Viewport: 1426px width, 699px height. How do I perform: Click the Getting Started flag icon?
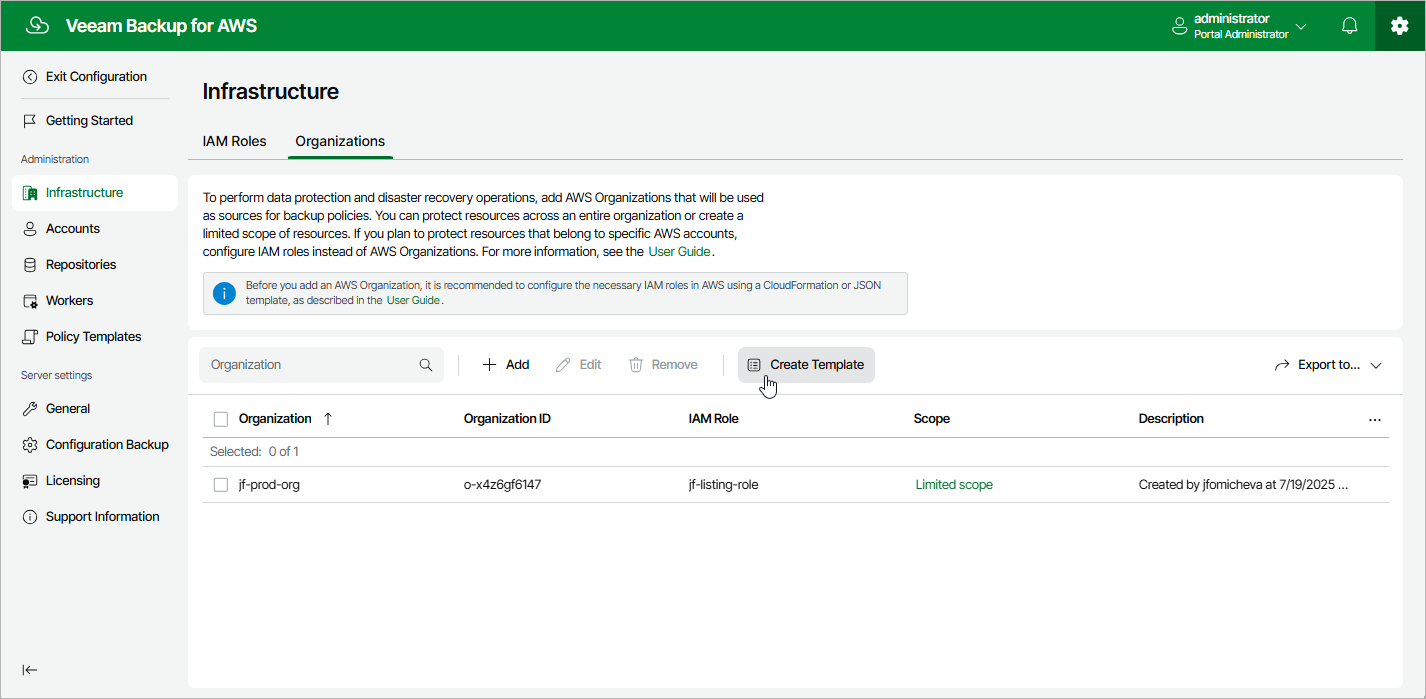(x=30, y=121)
